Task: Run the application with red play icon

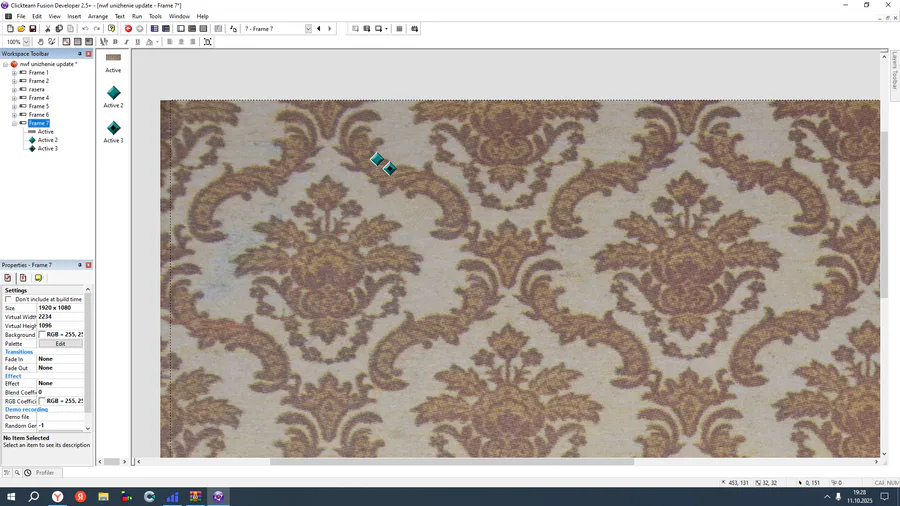Action: [129, 29]
